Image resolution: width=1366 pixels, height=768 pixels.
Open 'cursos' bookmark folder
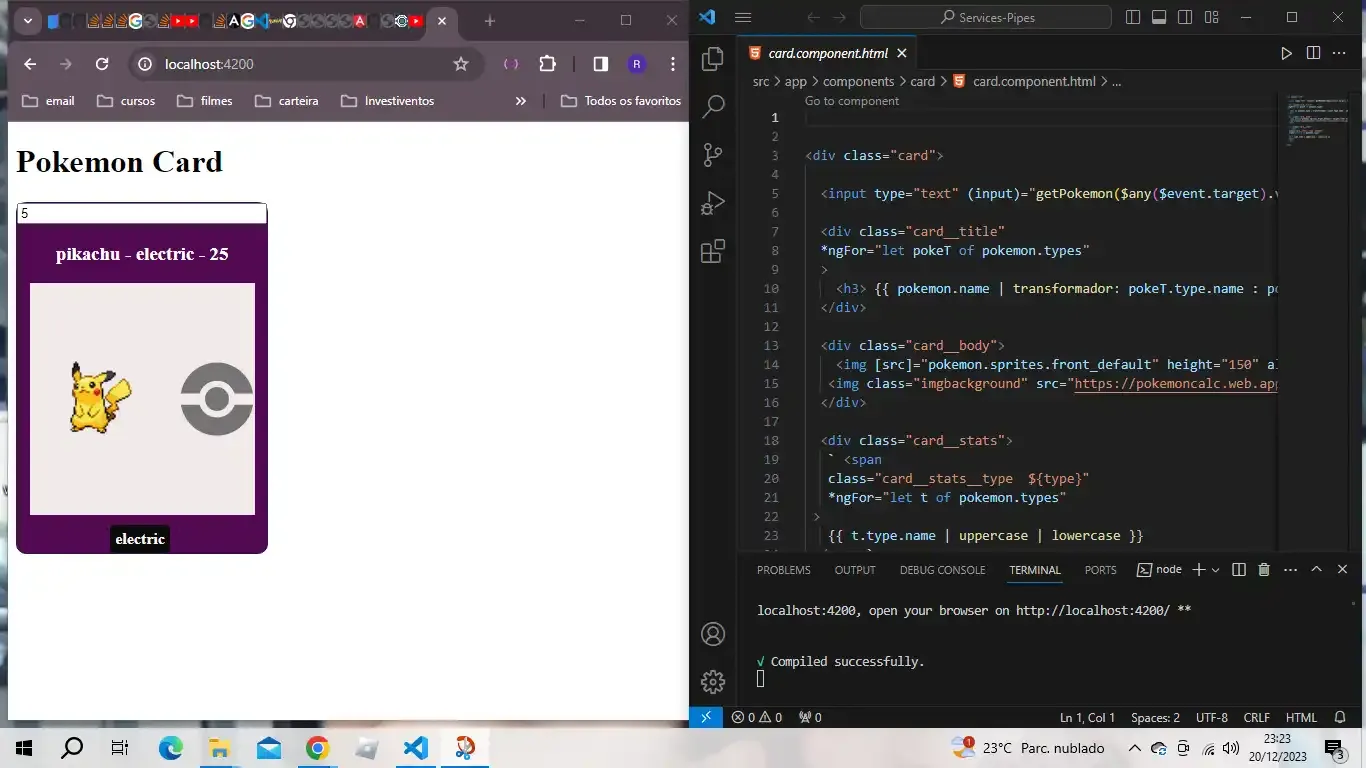click(126, 101)
